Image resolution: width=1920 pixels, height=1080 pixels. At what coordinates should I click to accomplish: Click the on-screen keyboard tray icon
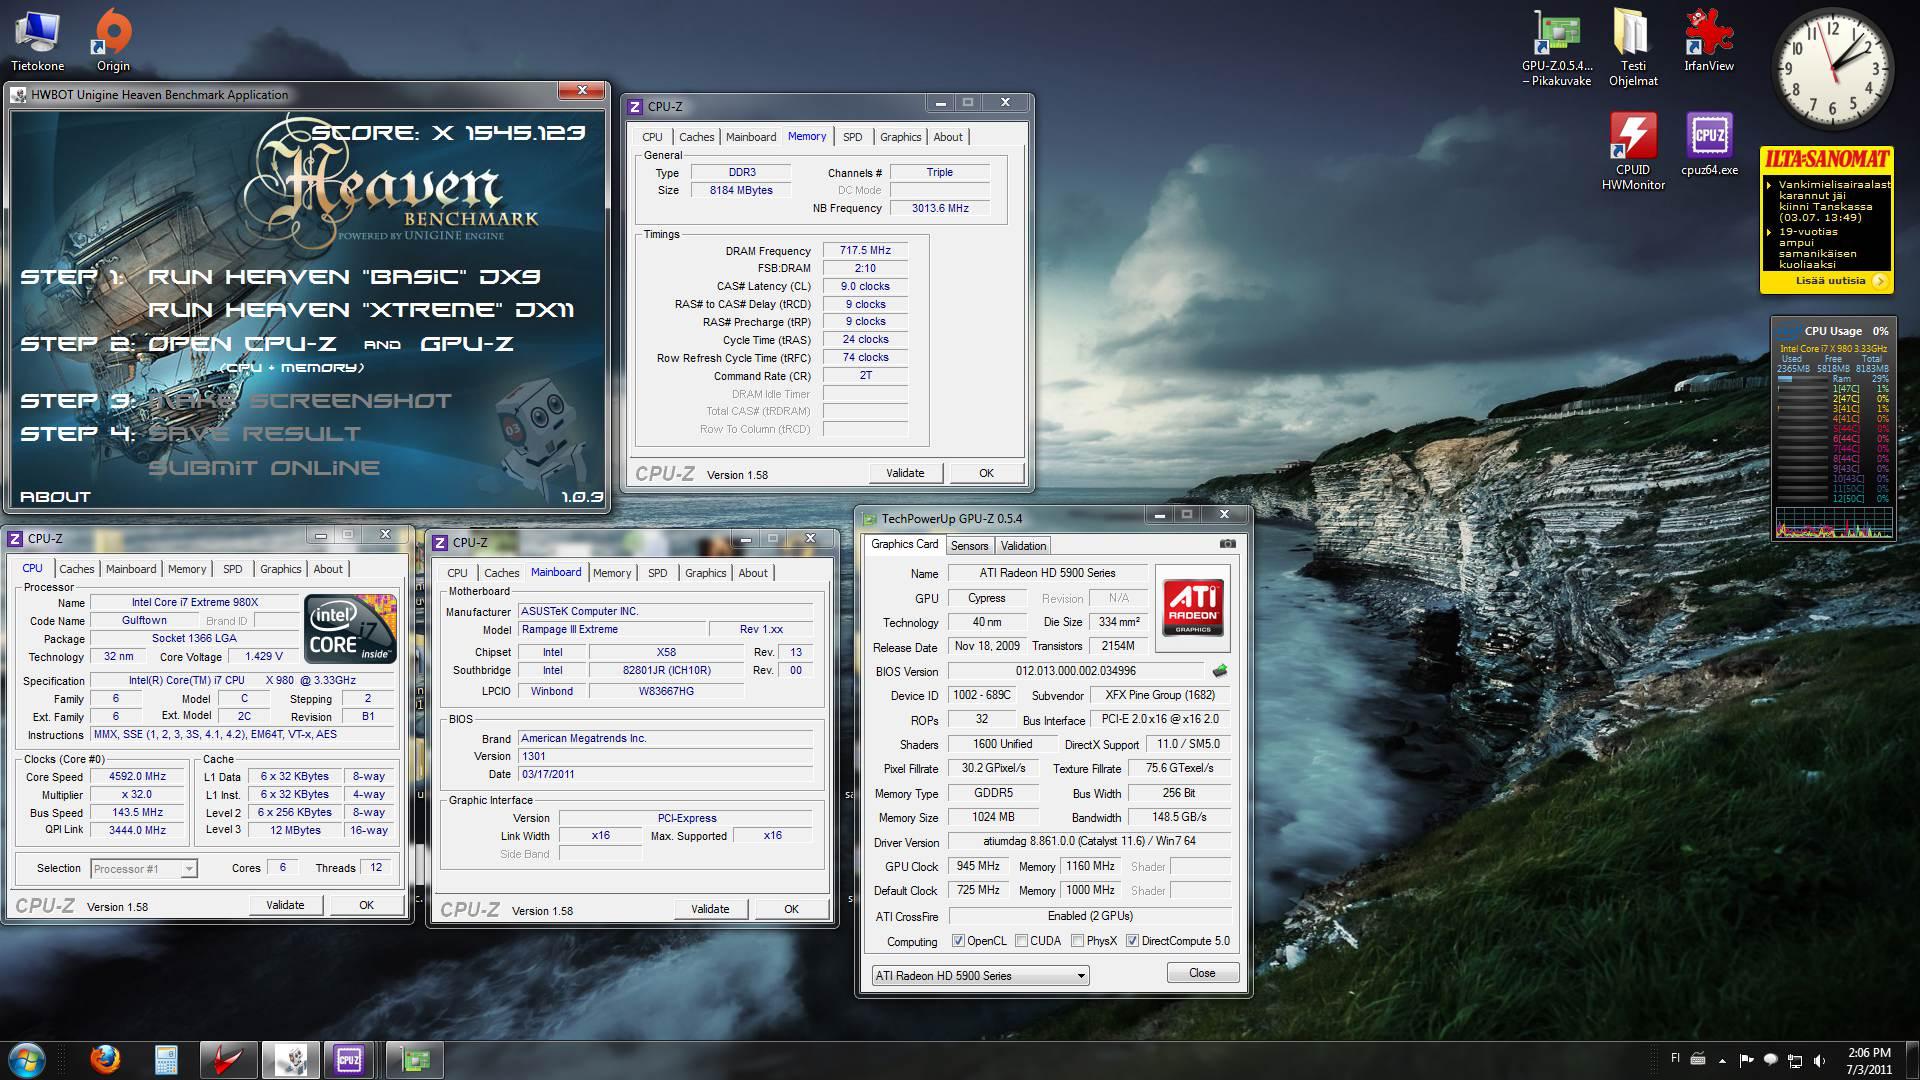coord(1698,1059)
